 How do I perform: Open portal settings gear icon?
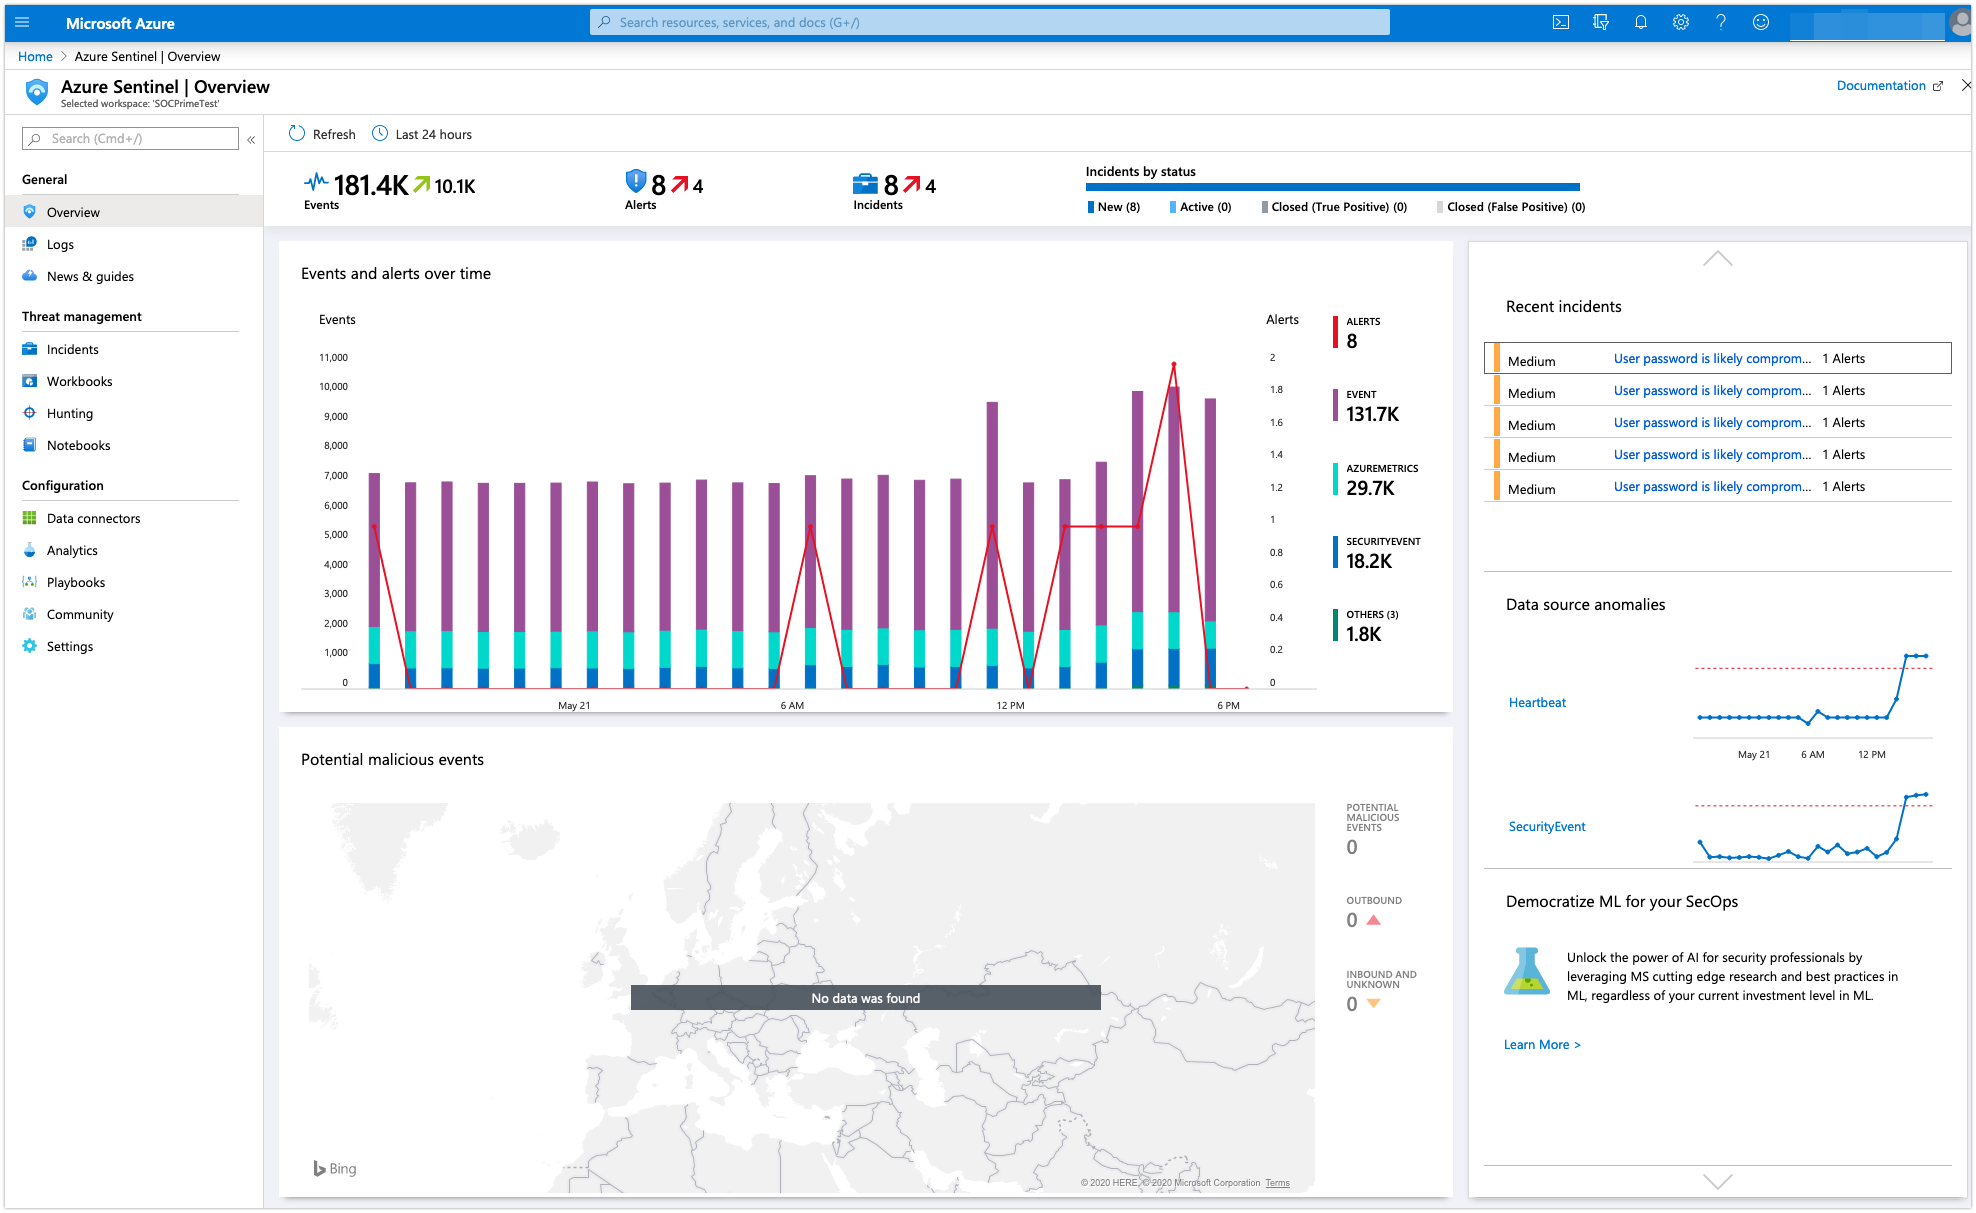[x=1681, y=22]
